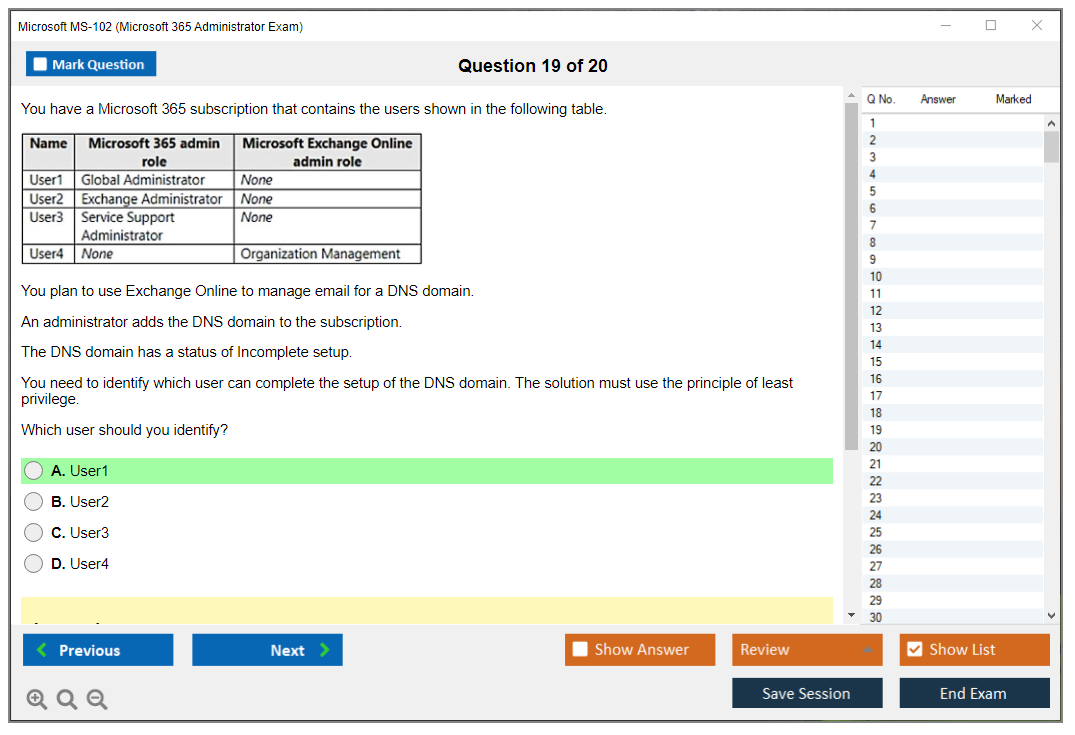Viewport: 1075px width, 735px height.
Task: Click the End Exam button
Action: point(974,693)
